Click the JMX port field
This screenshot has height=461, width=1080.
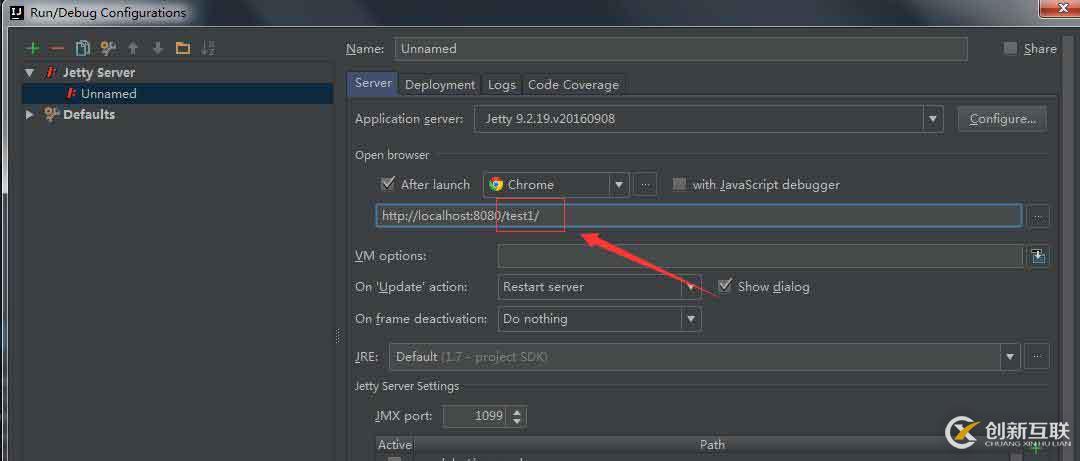[475, 416]
